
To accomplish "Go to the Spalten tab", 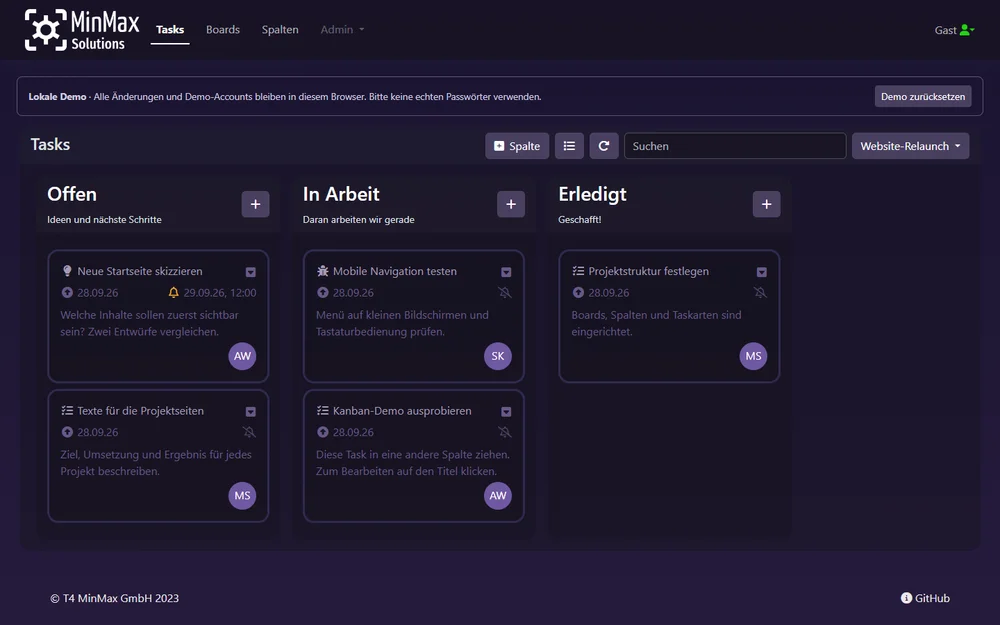I will [x=280, y=29].
